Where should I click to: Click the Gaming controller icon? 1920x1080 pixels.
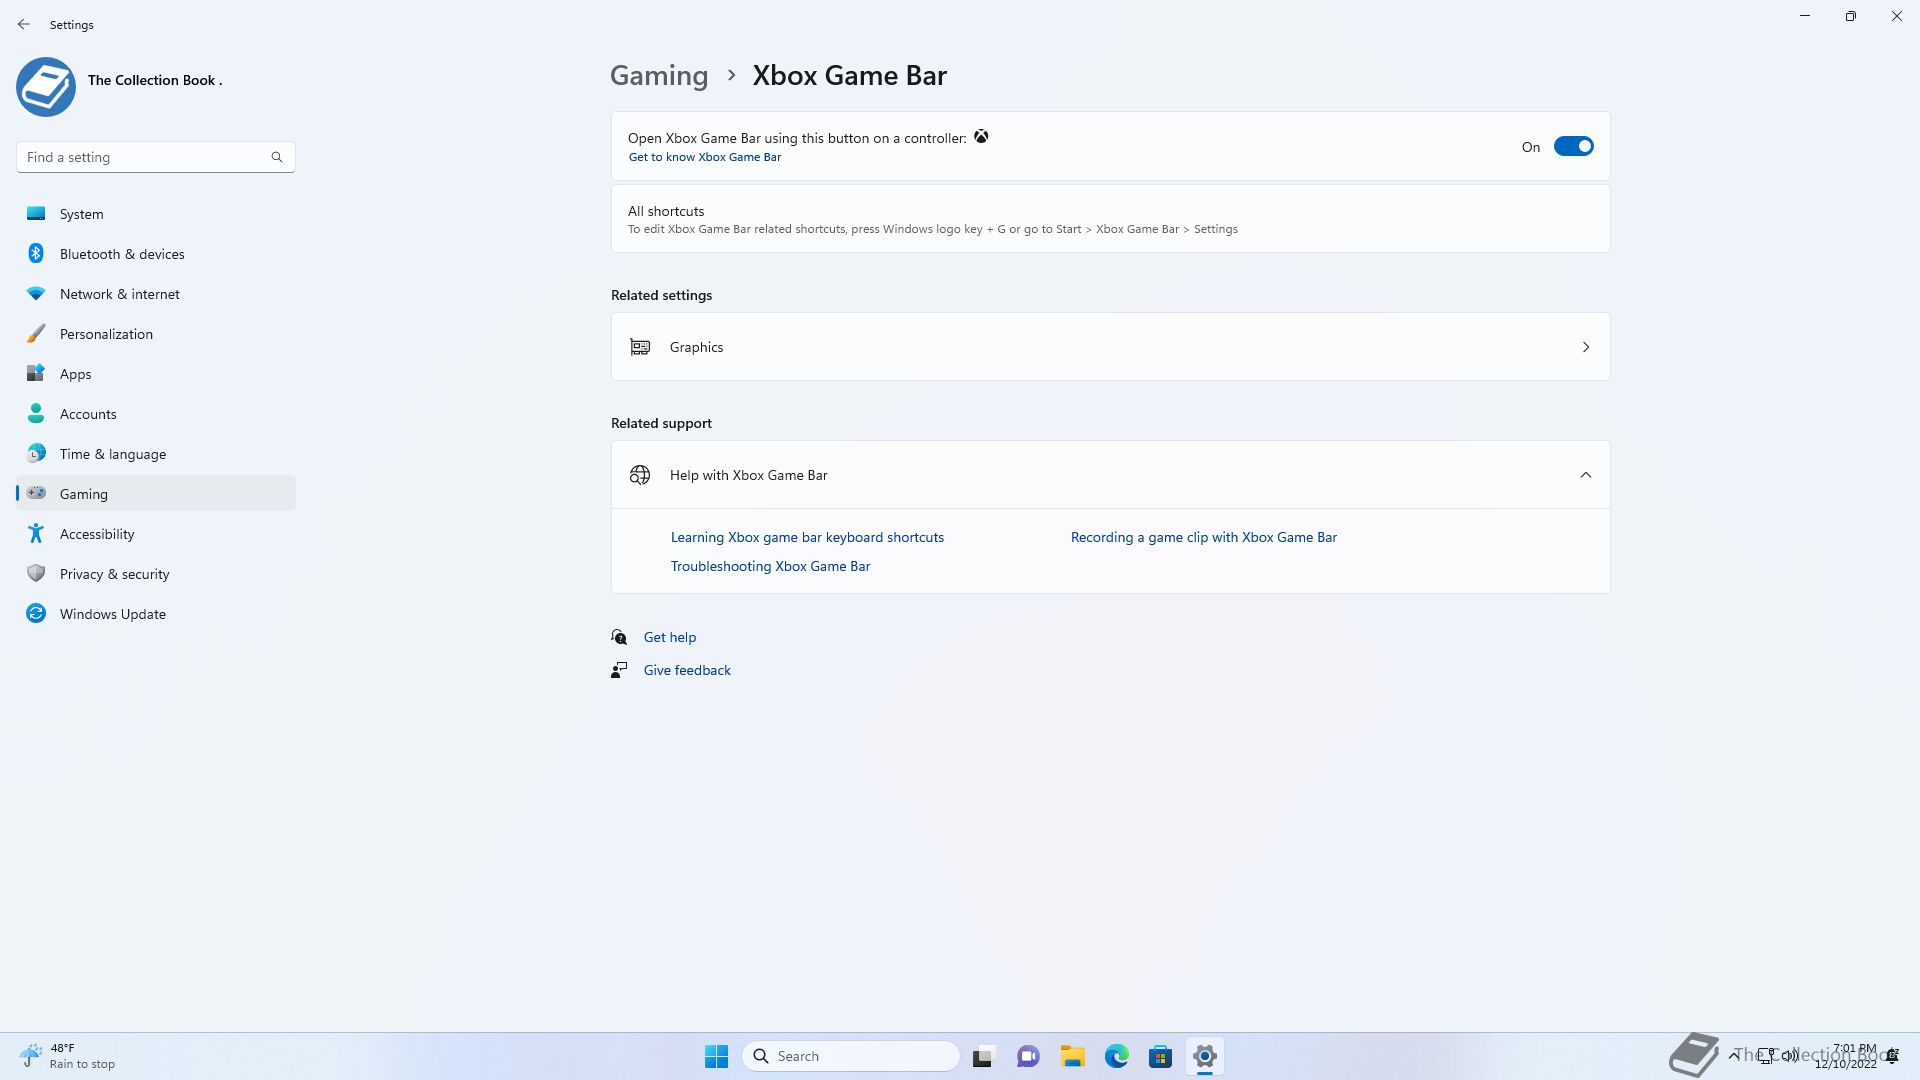[36, 493]
